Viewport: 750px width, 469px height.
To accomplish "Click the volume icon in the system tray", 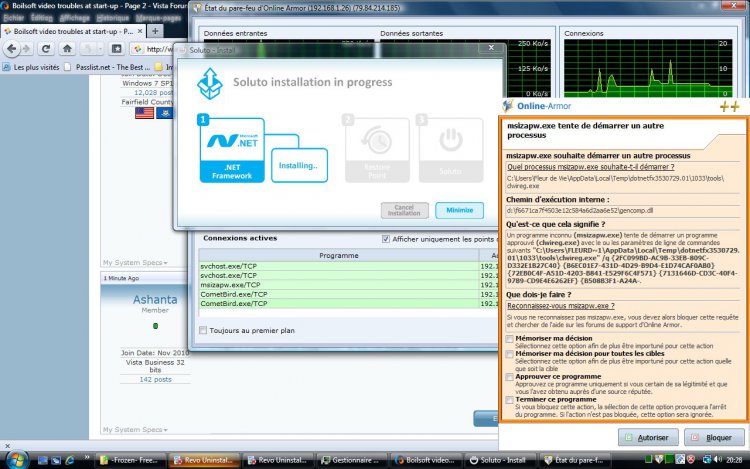I will pyautogui.click(x=717, y=459).
